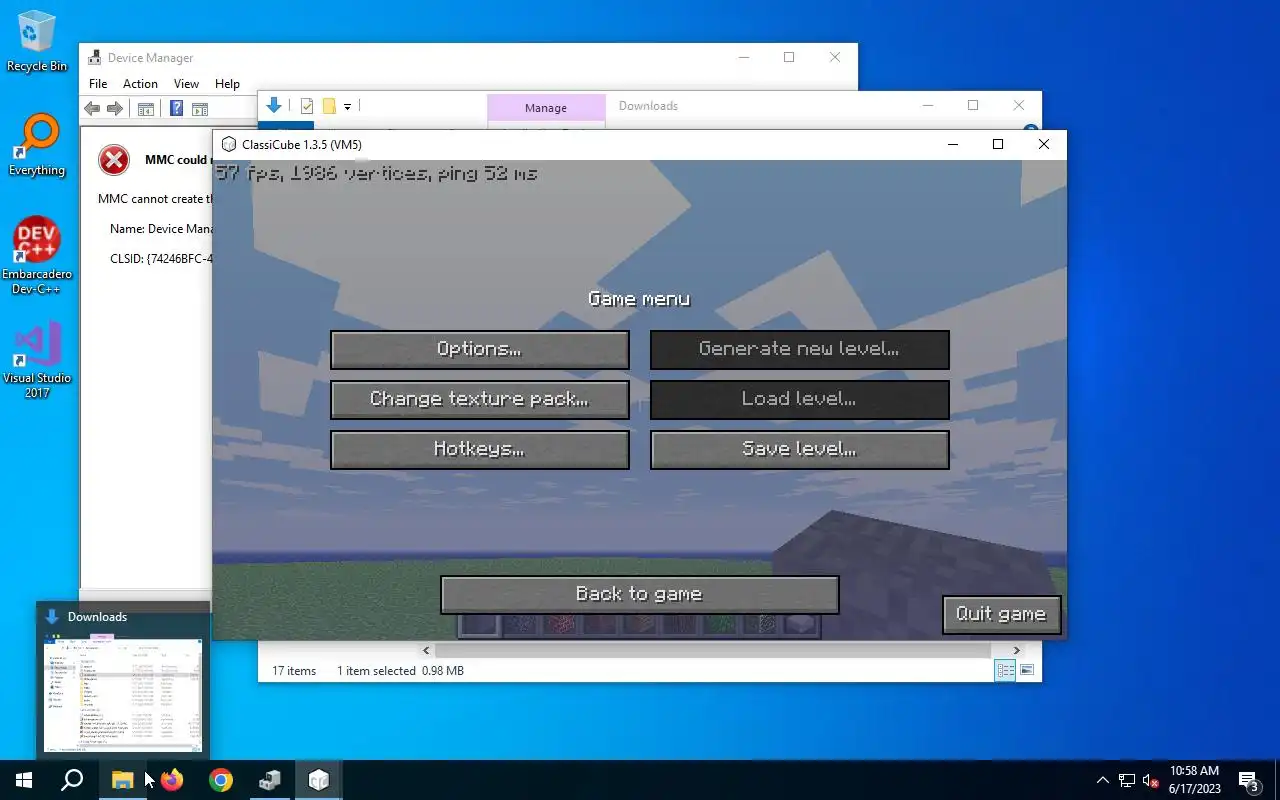Click taskbar Search magnifier icon
This screenshot has height=800, width=1280.
point(72,780)
